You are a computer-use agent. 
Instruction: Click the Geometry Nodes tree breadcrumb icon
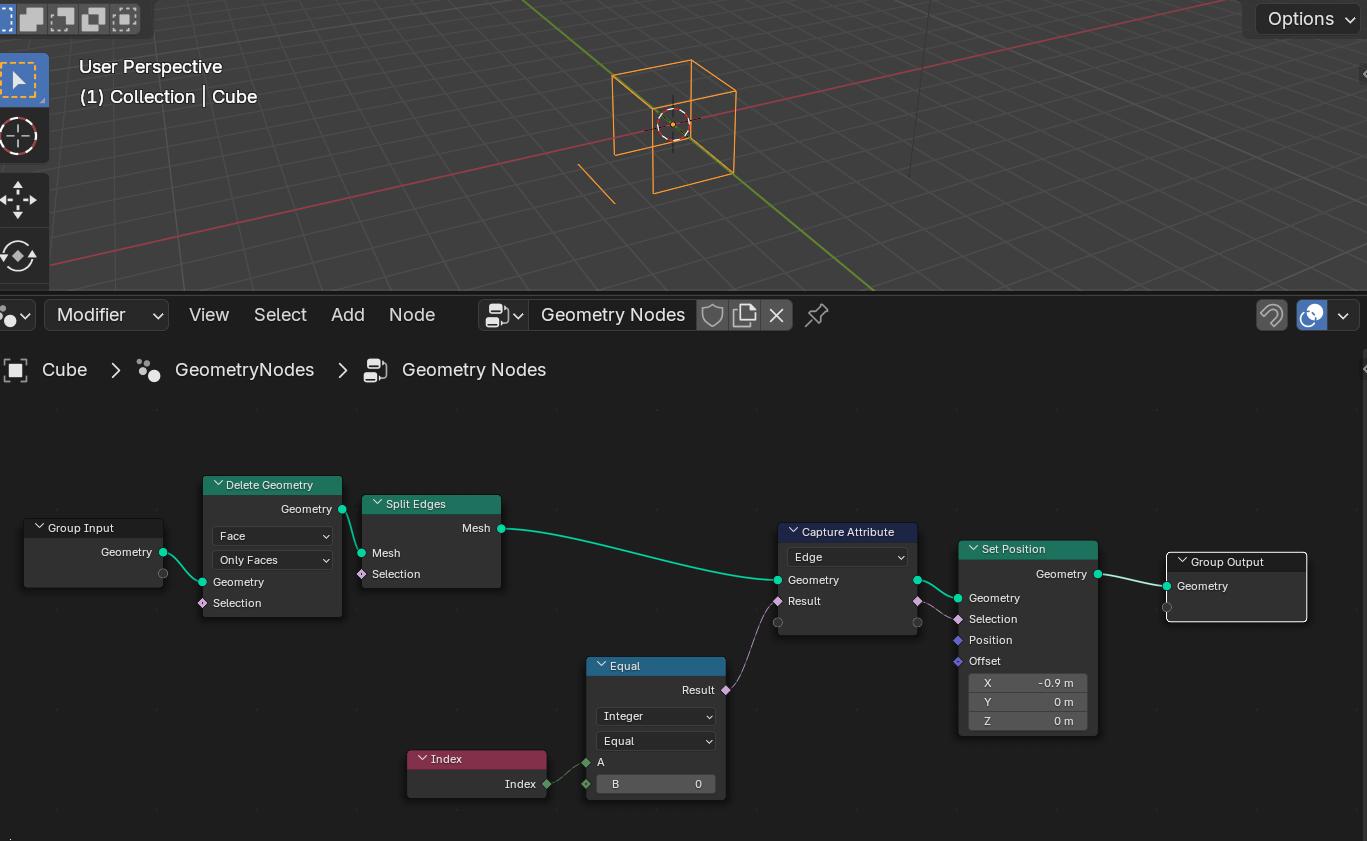point(376,370)
